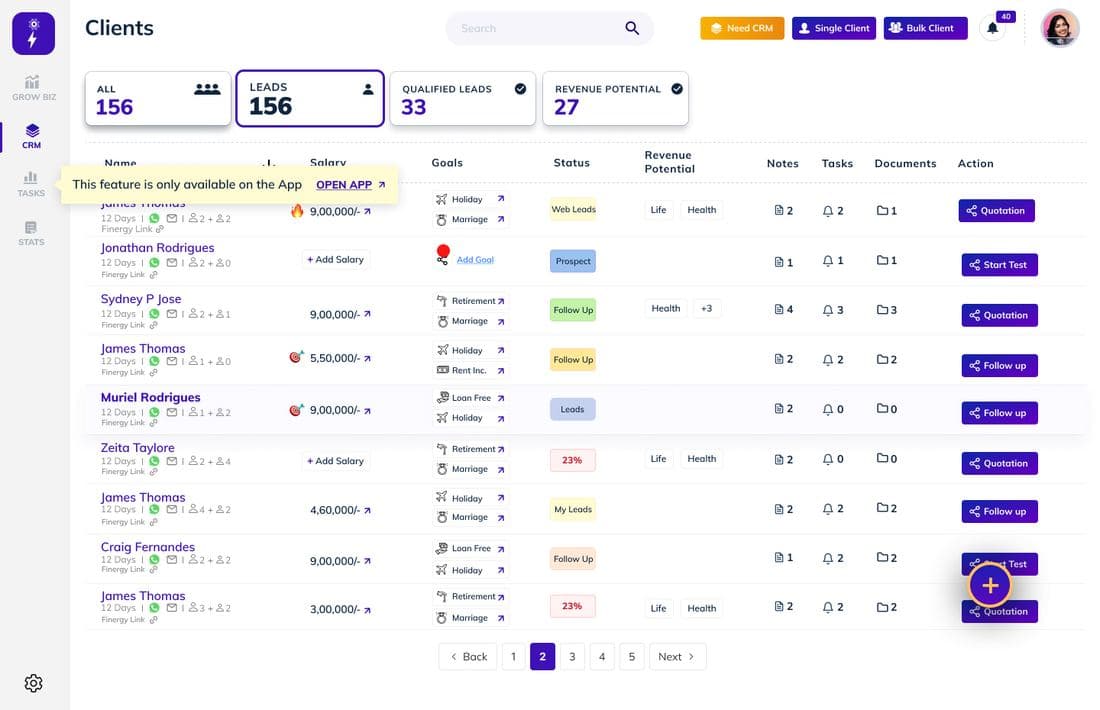Add salary for Jonathan Rodrigues

(335, 260)
